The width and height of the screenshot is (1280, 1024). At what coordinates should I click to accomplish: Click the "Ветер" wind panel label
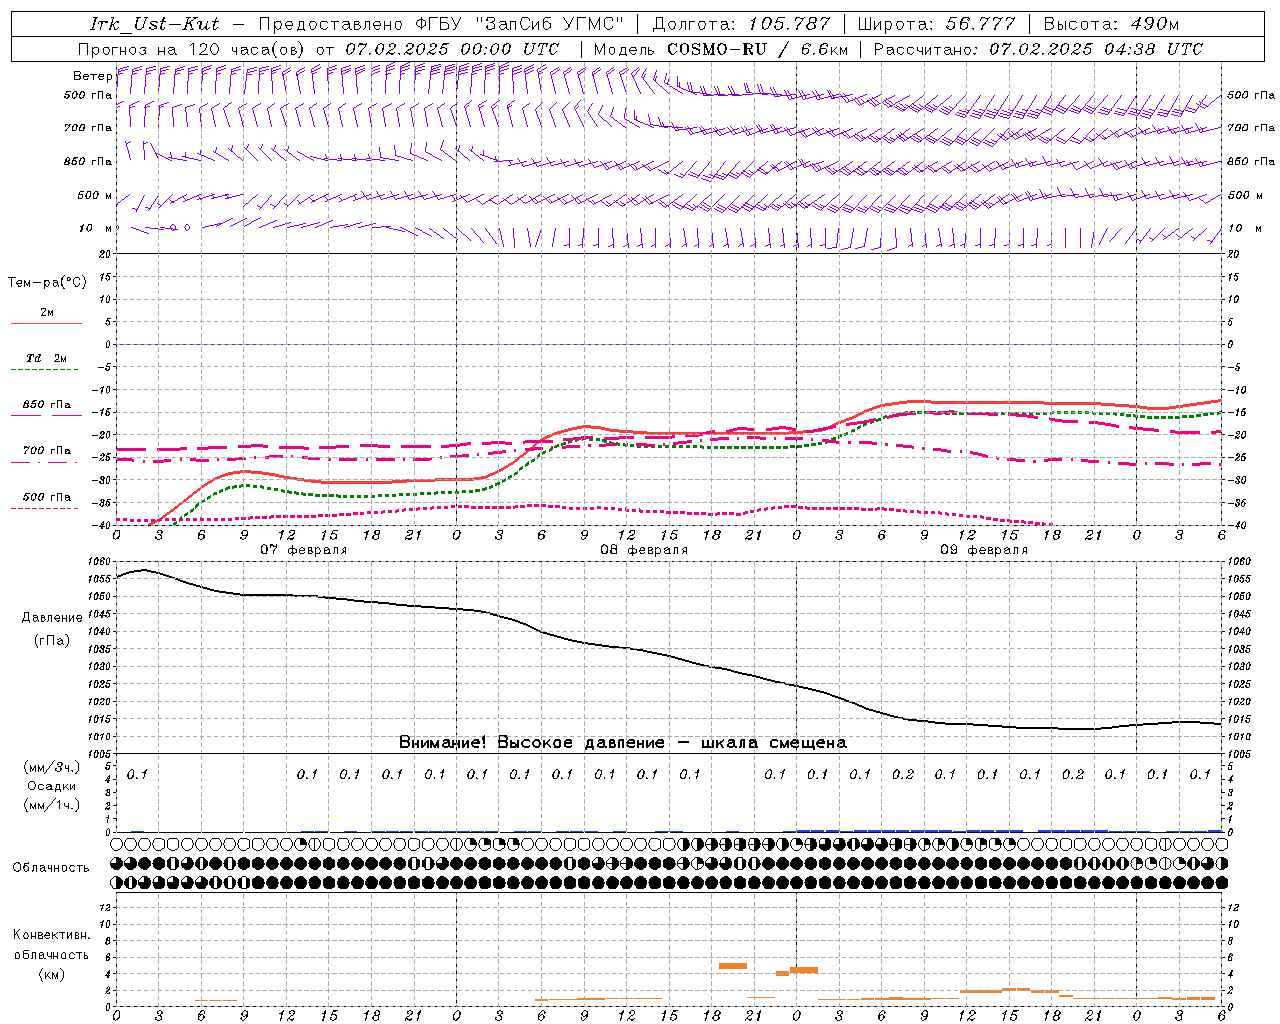click(x=92, y=76)
